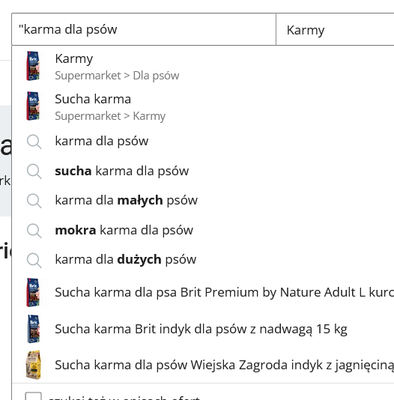Click the search input field
The width and height of the screenshot is (394, 400).
[144, 29]
